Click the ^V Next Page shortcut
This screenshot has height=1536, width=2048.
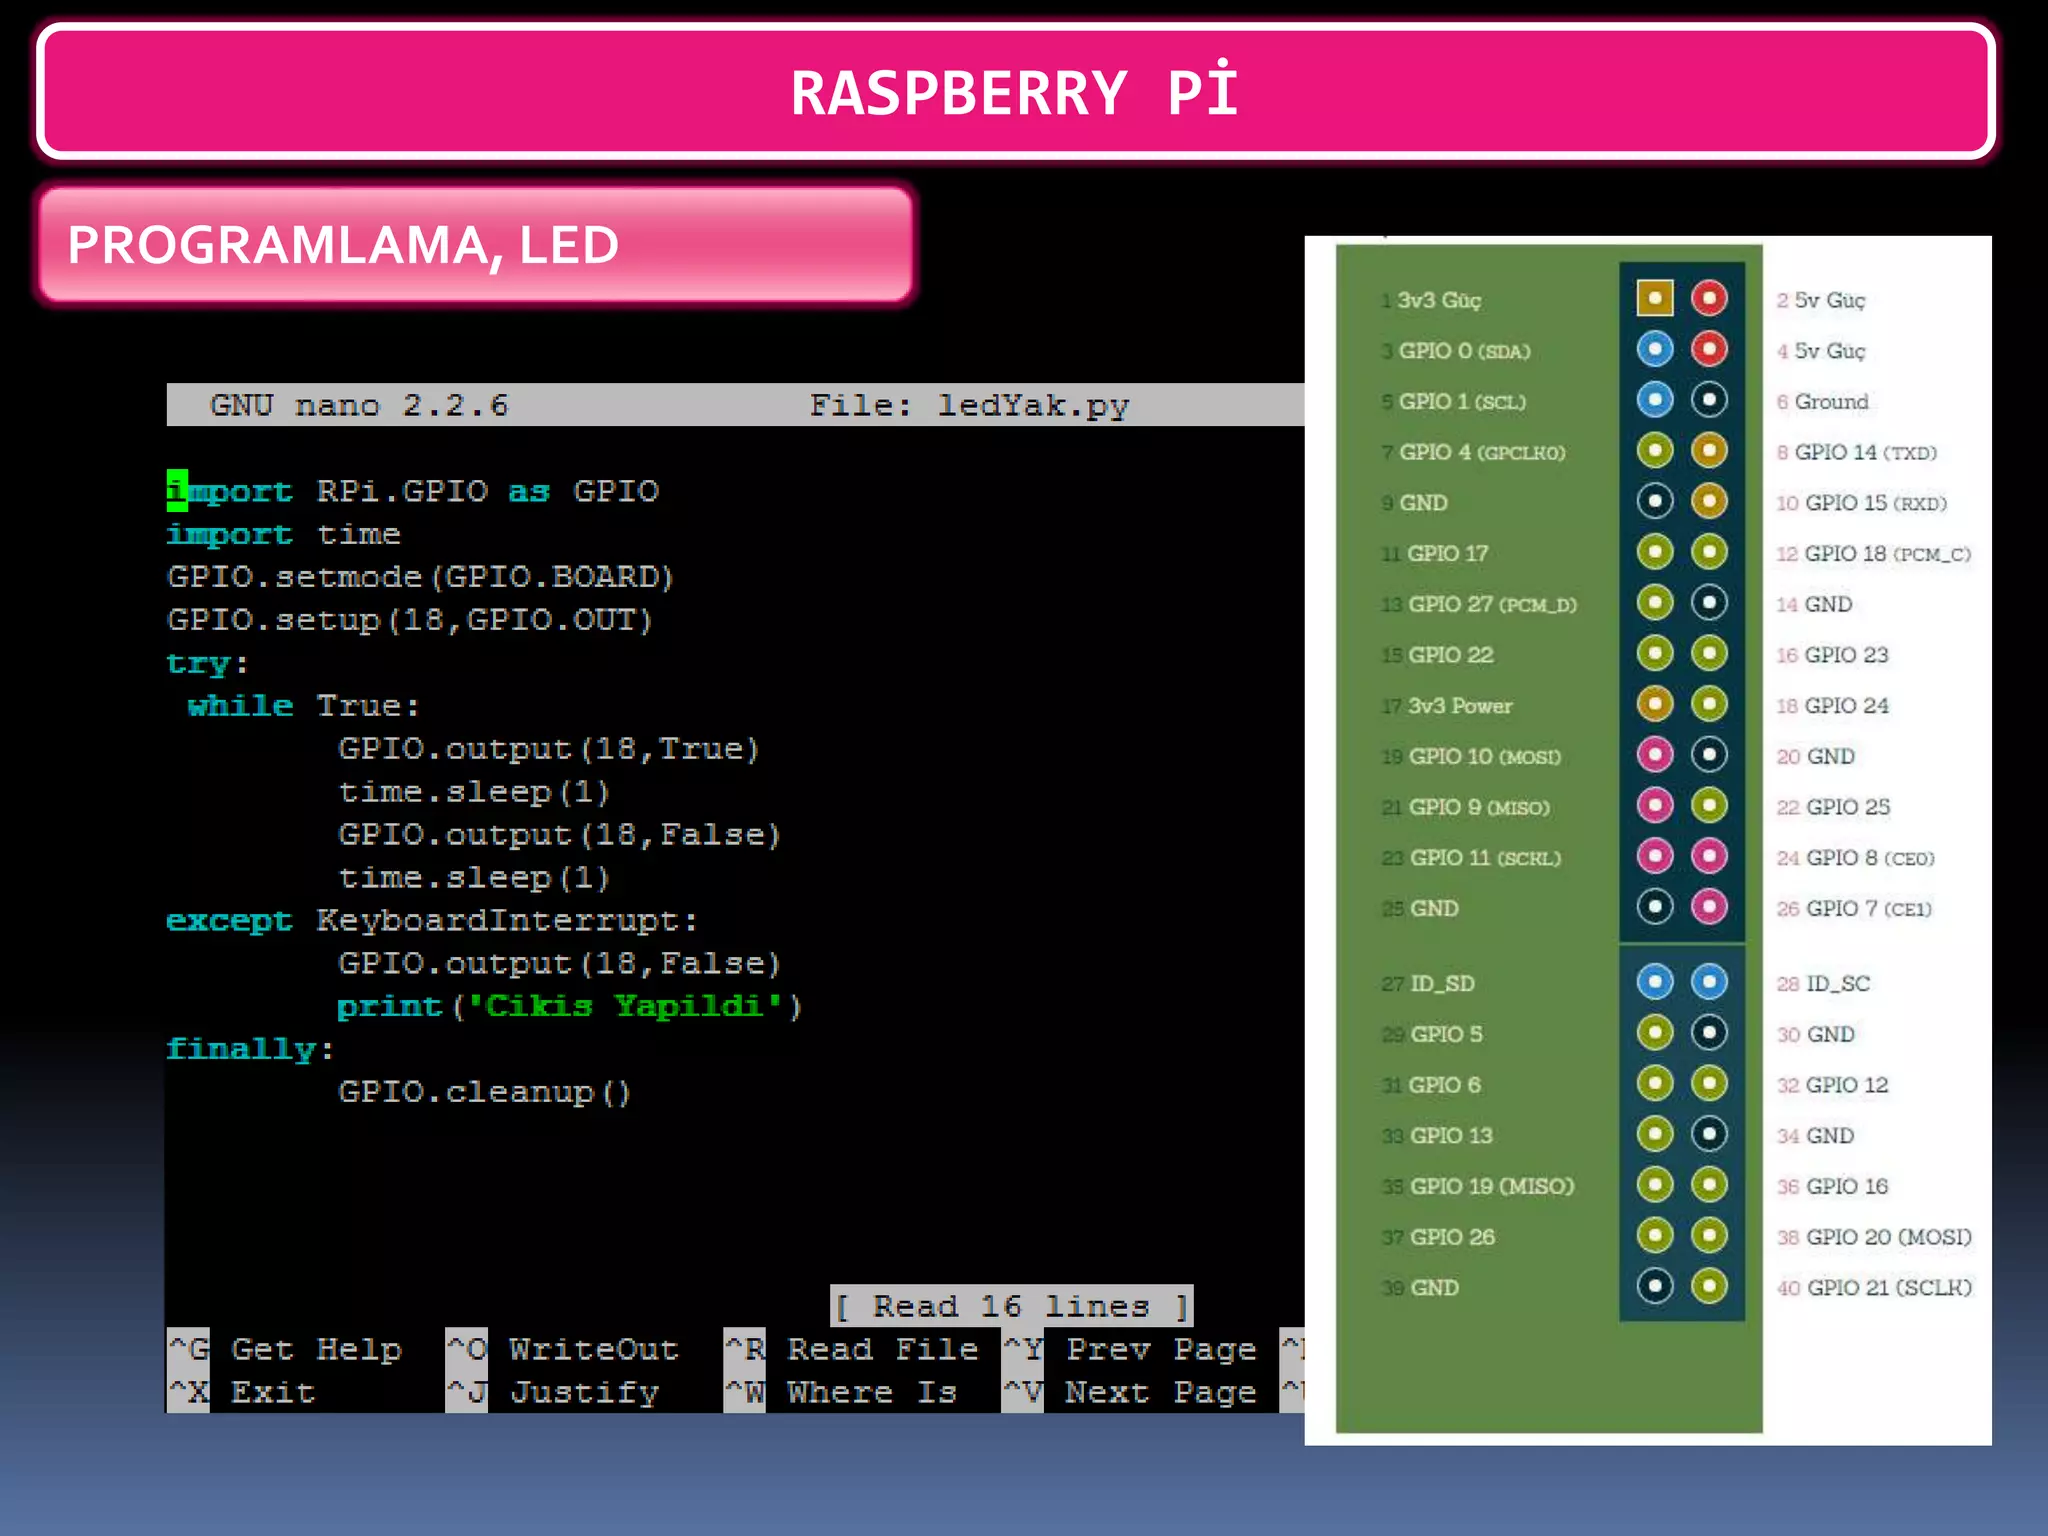(x=1130, y=1392)
